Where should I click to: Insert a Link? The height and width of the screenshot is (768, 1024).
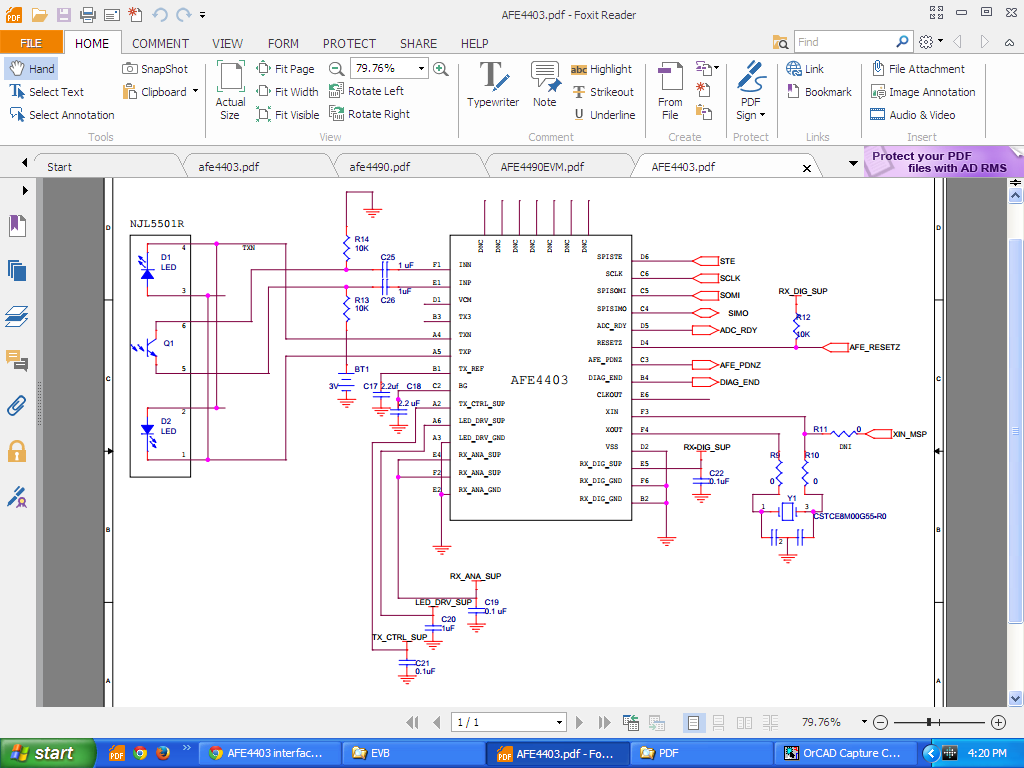coord(805,69)
